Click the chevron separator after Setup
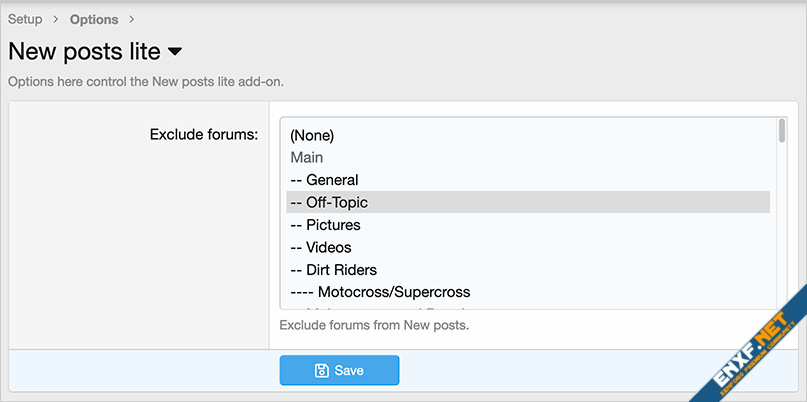This screenshot has width=807, height=402. tap(56, 20)
